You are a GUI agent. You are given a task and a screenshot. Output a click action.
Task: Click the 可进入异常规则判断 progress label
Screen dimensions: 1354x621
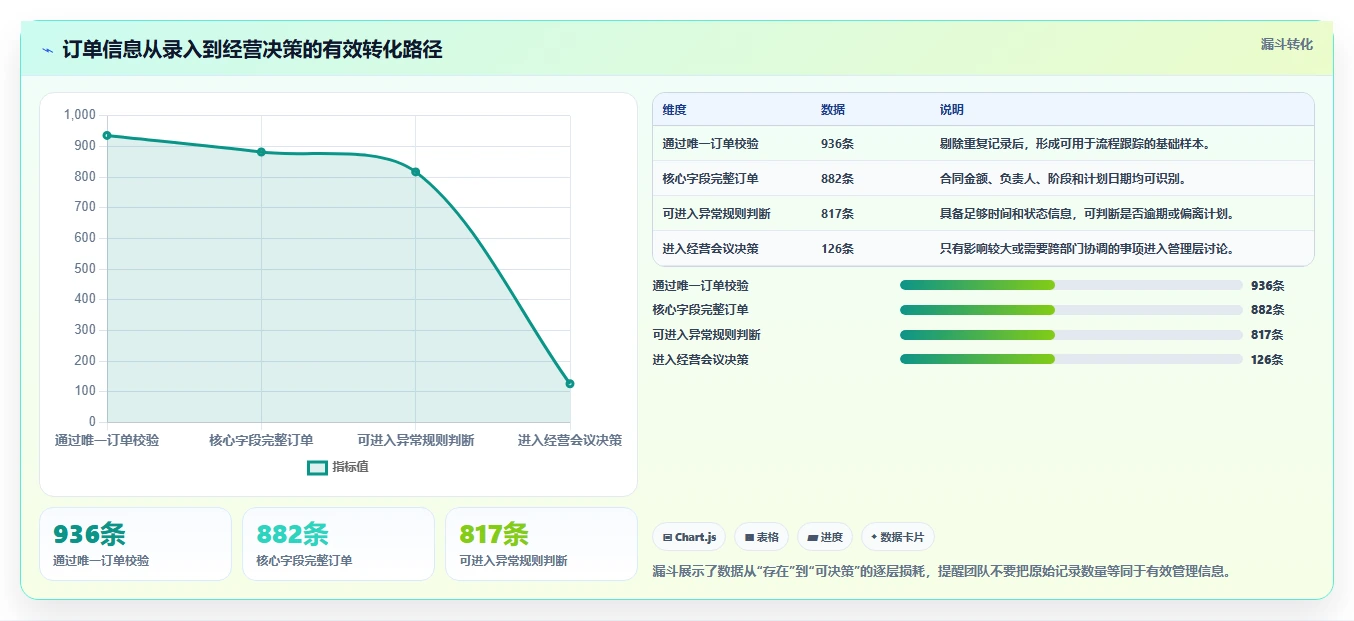(x=706, y=335)
